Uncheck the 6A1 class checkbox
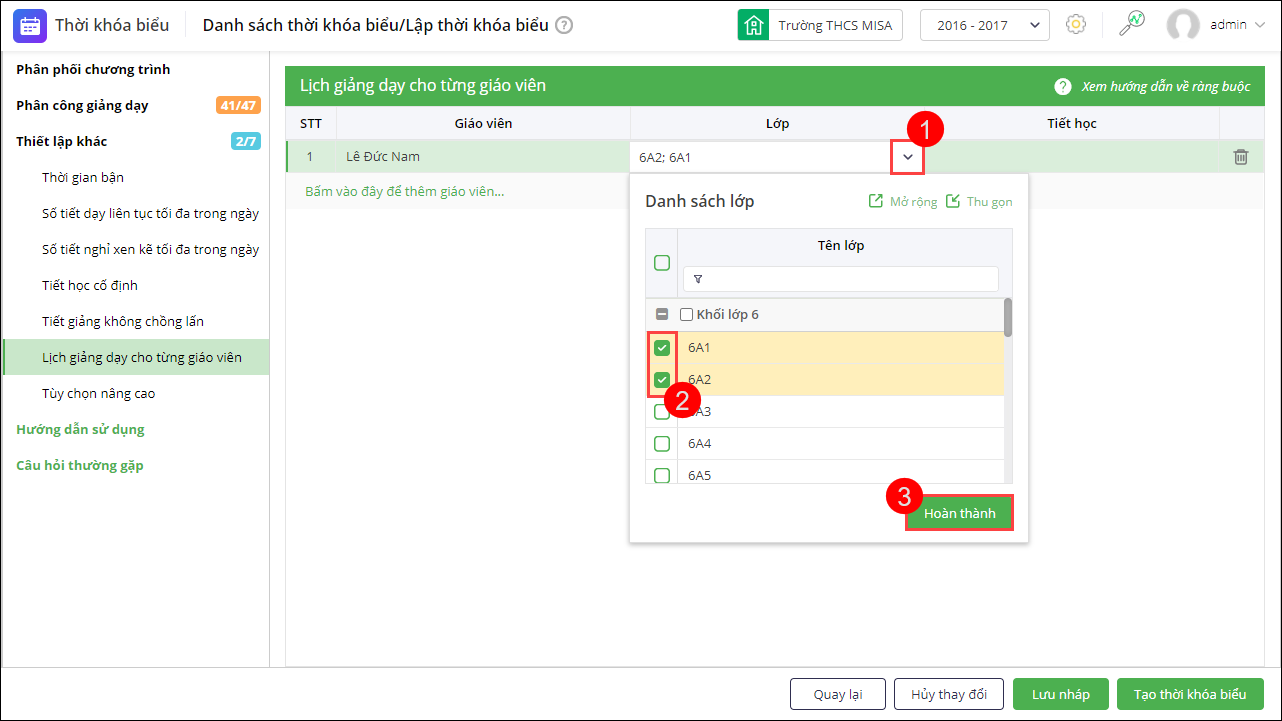1282x721 pixels. coord(662,348)
